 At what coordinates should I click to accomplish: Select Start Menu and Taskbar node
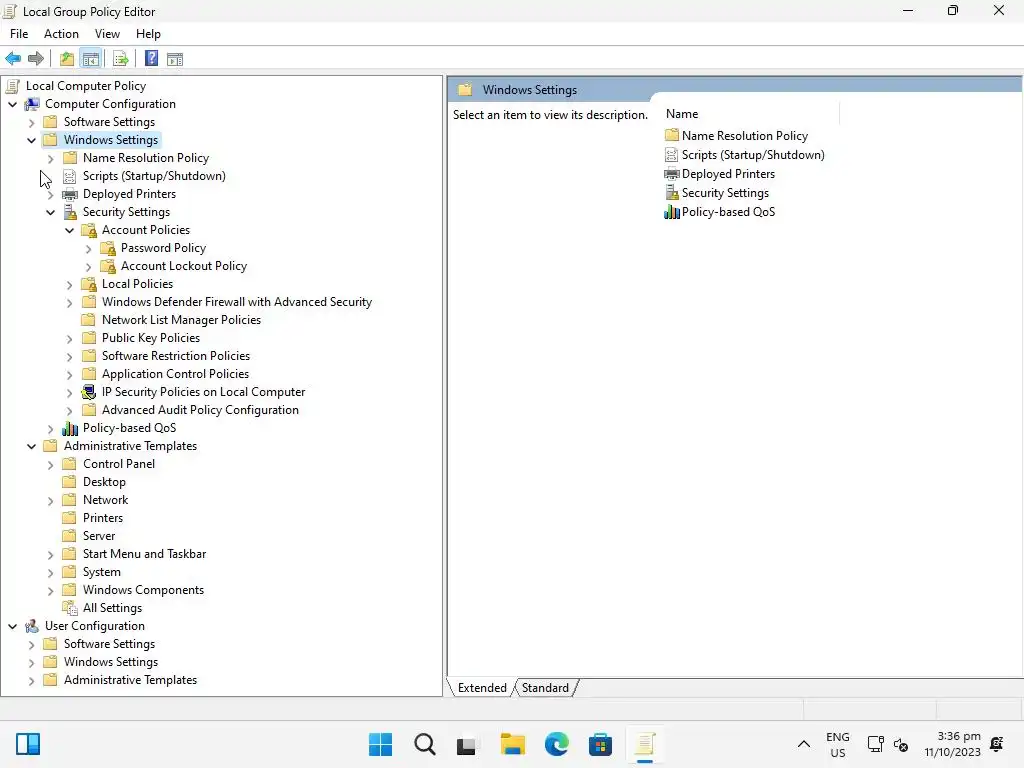tap(144, 554)
